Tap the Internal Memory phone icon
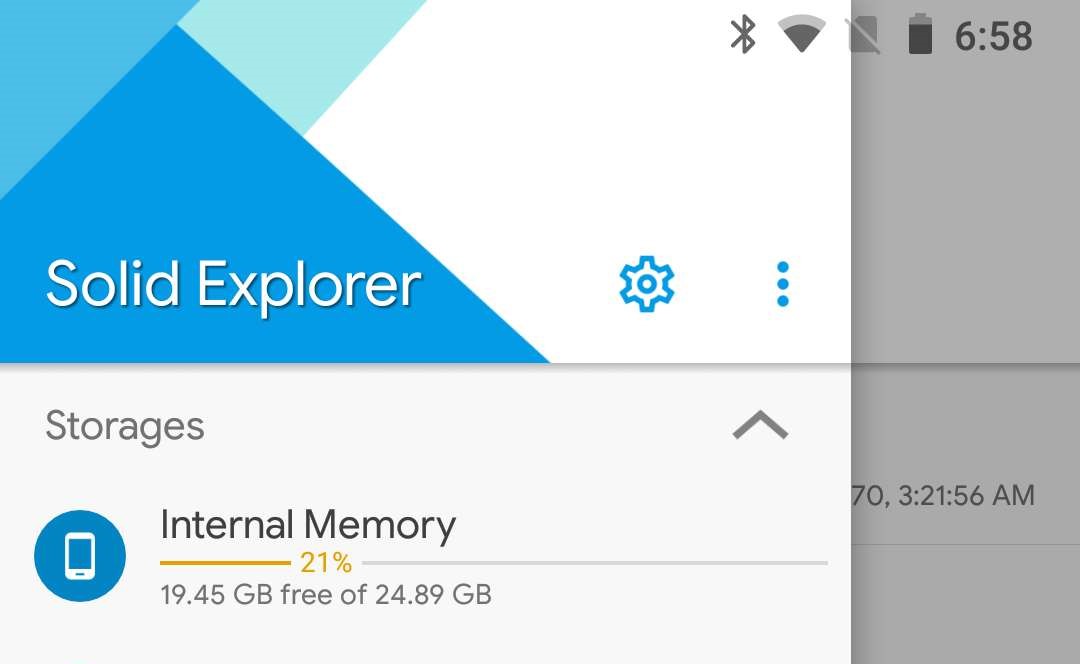 (x=80, y=556)
